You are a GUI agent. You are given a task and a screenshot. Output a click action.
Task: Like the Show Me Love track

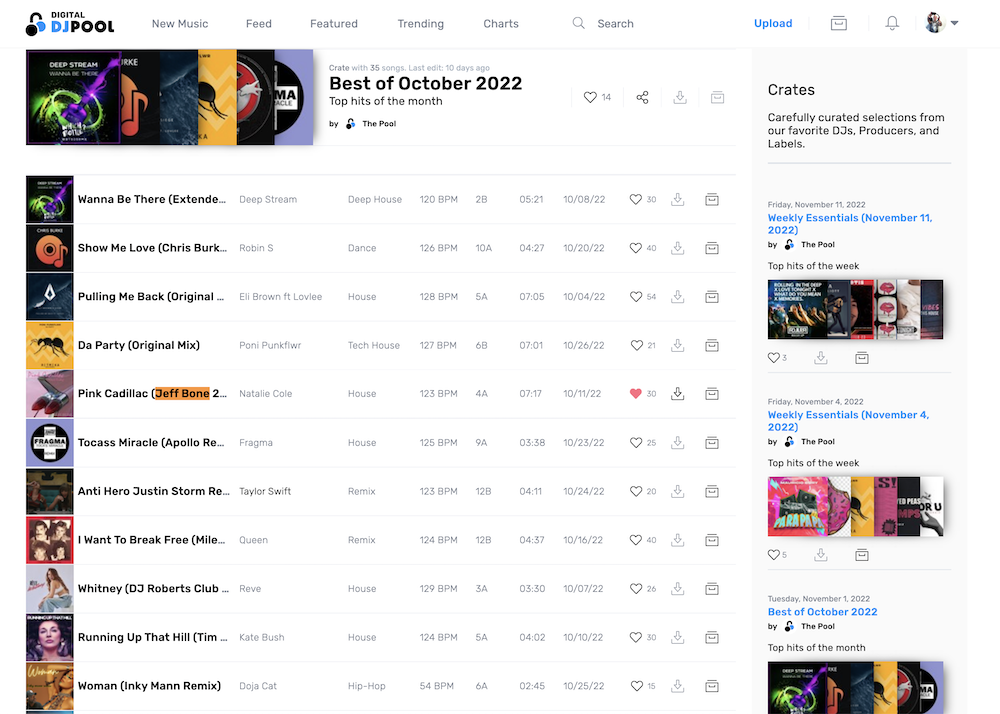636,248
